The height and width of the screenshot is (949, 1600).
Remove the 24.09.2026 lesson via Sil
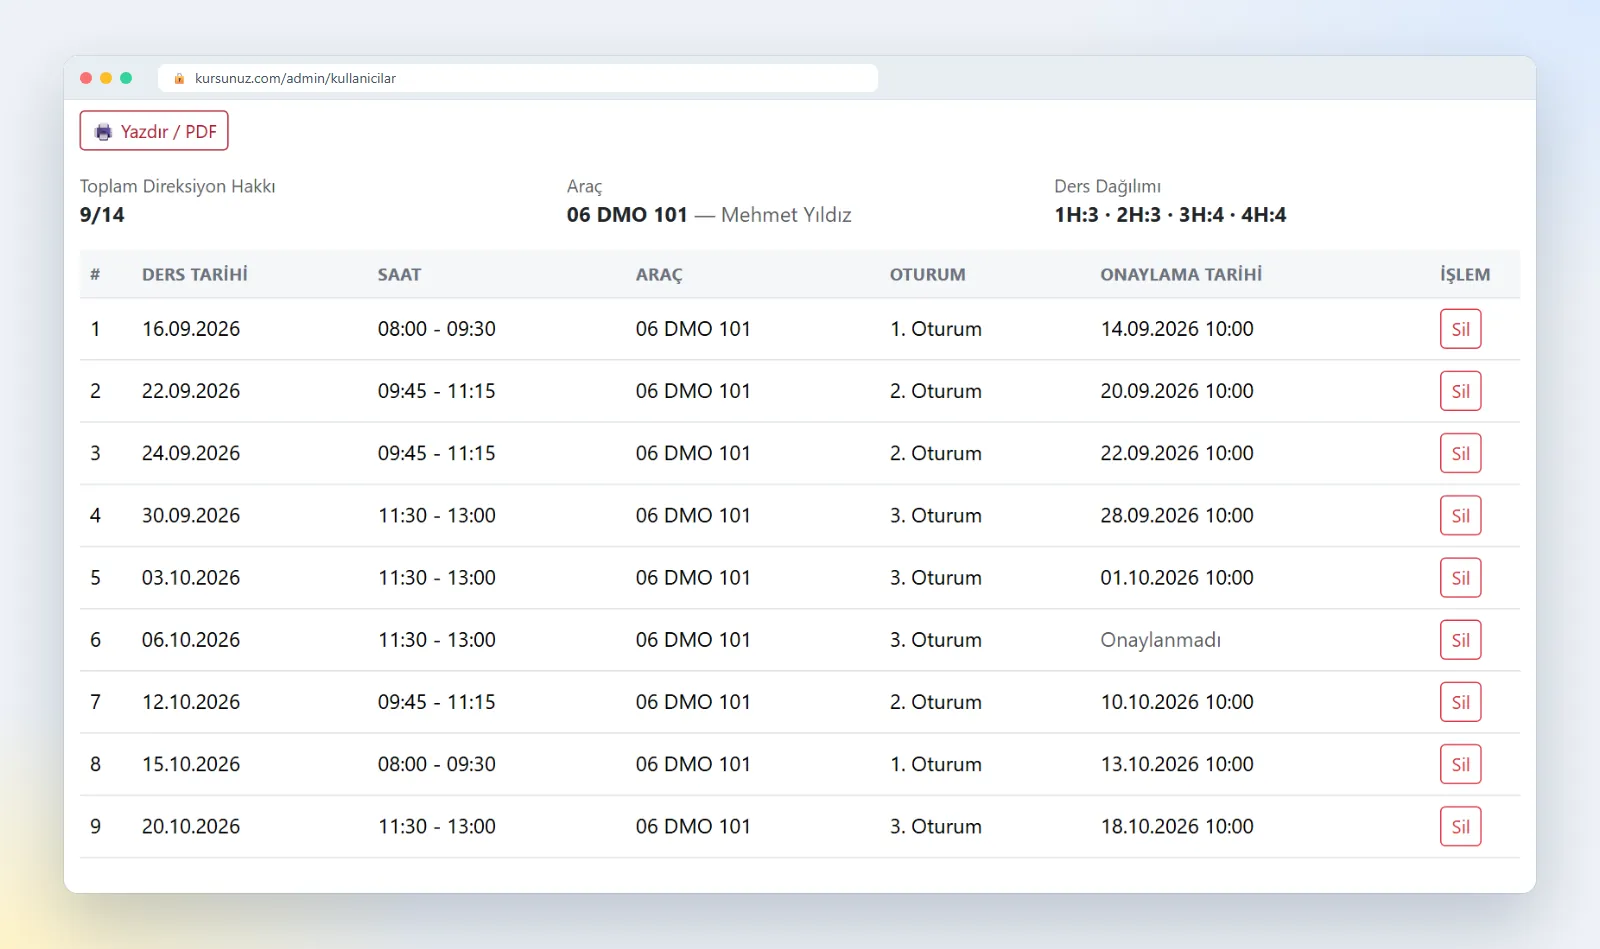[1460, 453]
